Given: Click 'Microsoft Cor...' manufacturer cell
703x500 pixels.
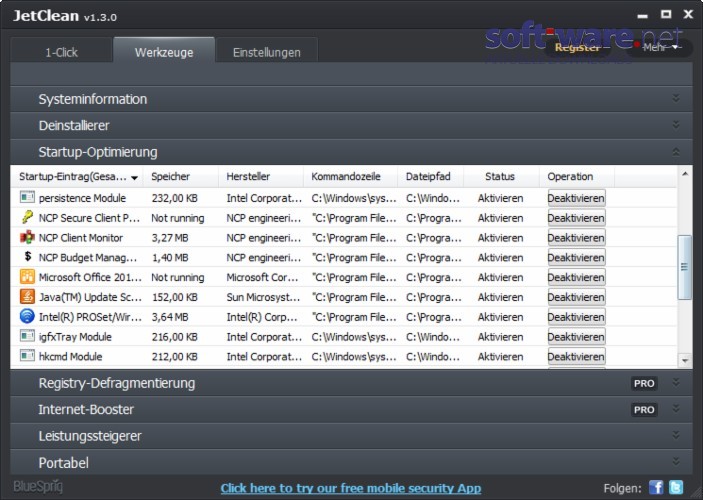Looking at the screenshot, I should [x=262, y=278].
